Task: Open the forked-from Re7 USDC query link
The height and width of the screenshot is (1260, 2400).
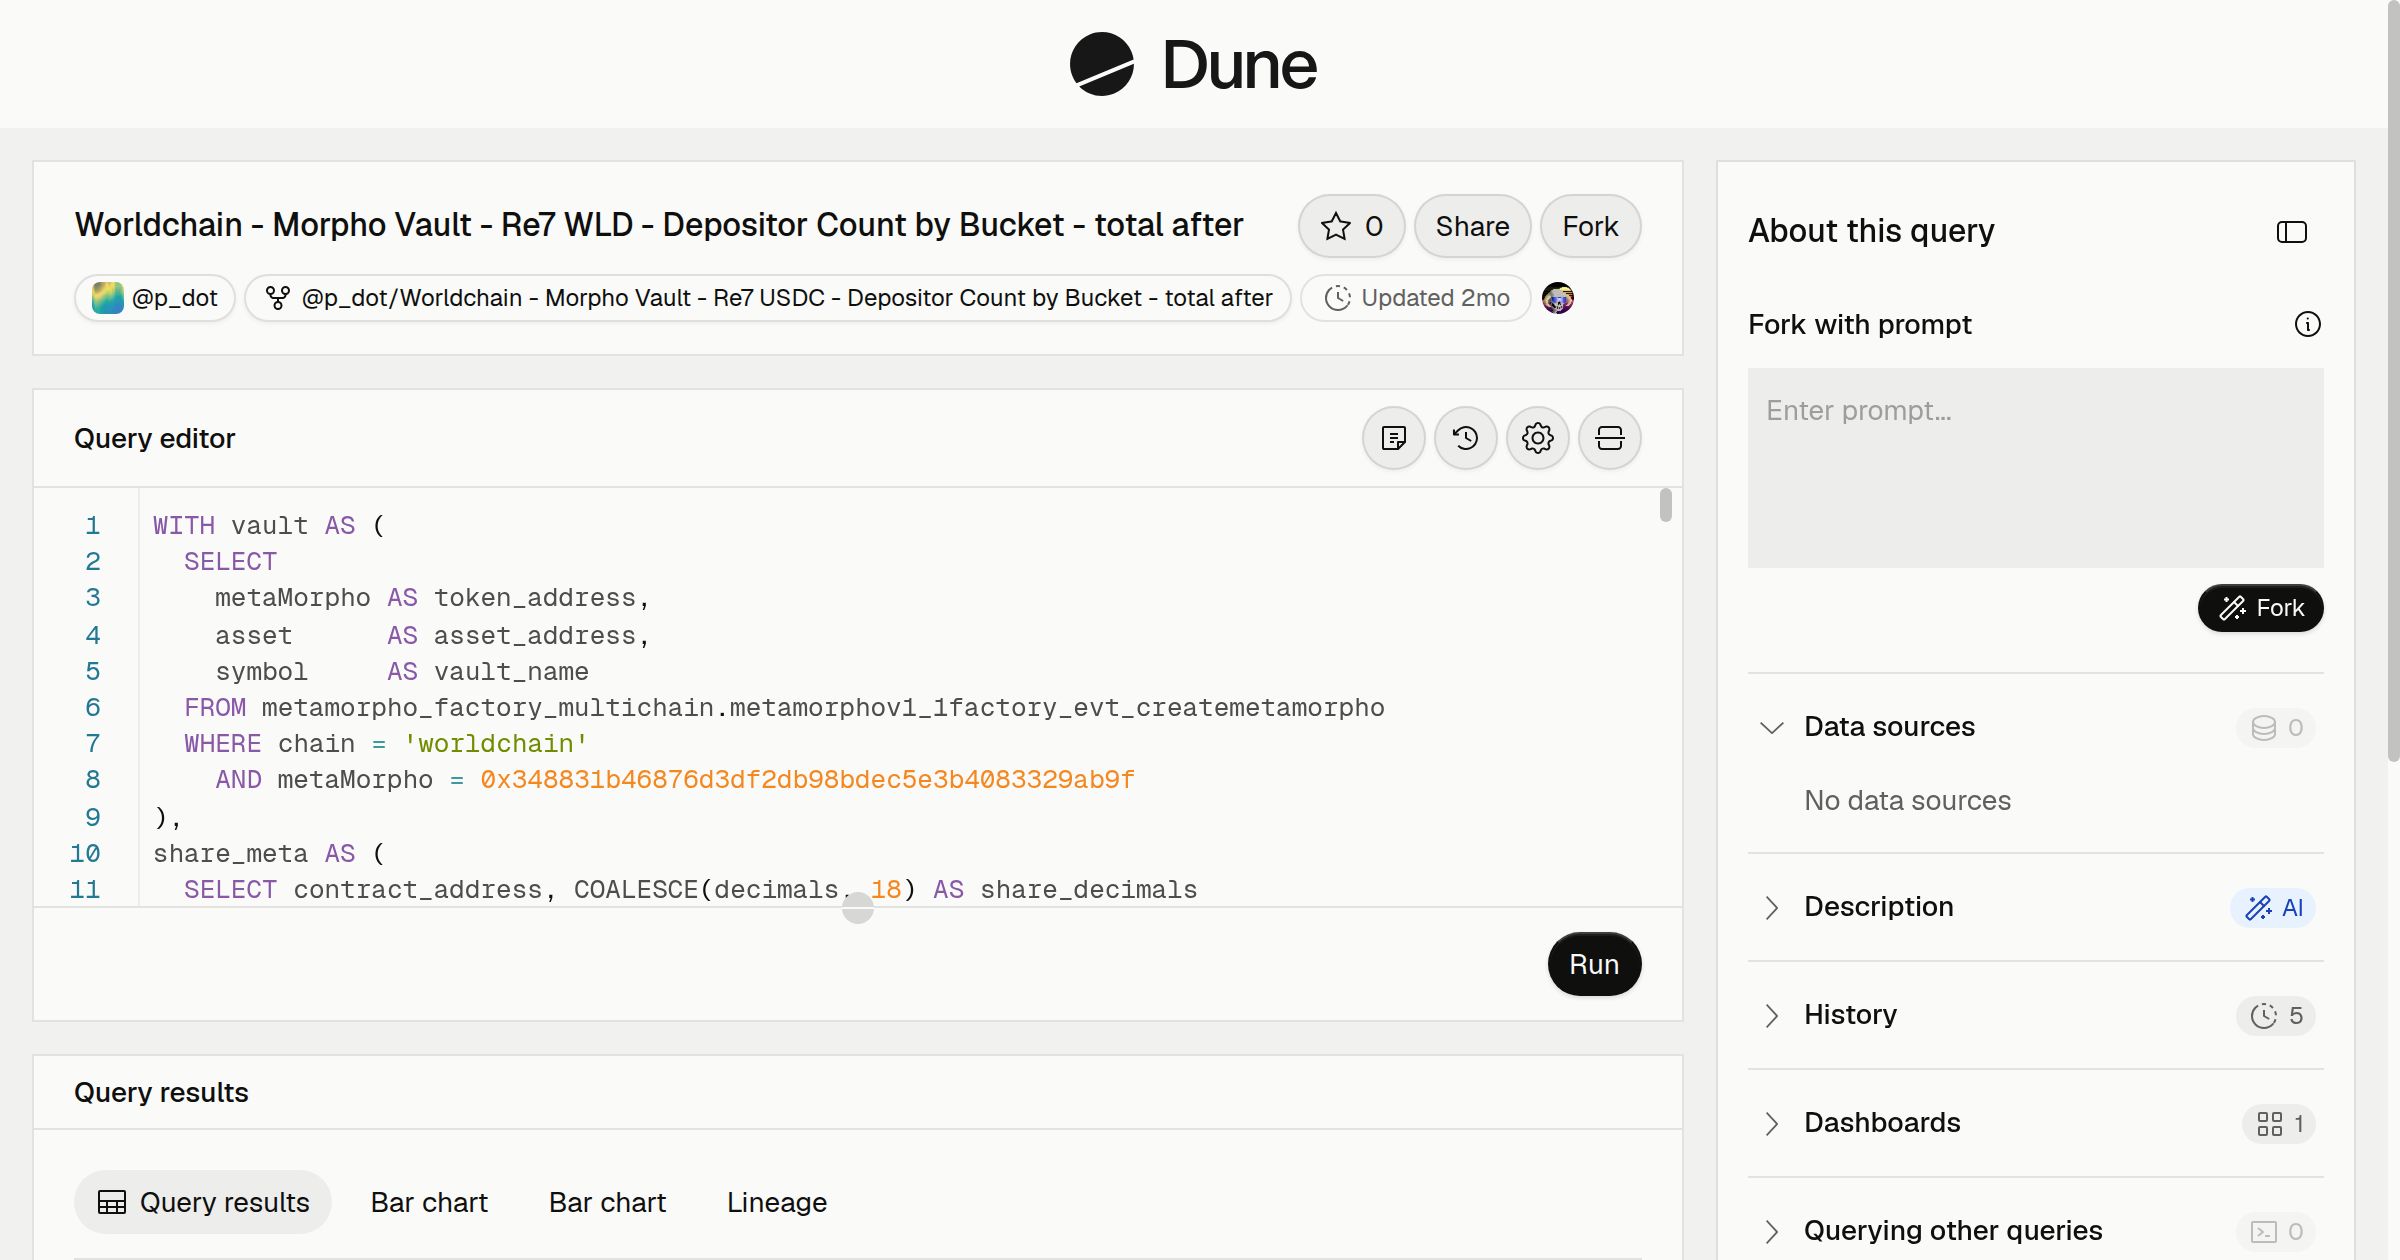Action: click(x=768, y=298)
